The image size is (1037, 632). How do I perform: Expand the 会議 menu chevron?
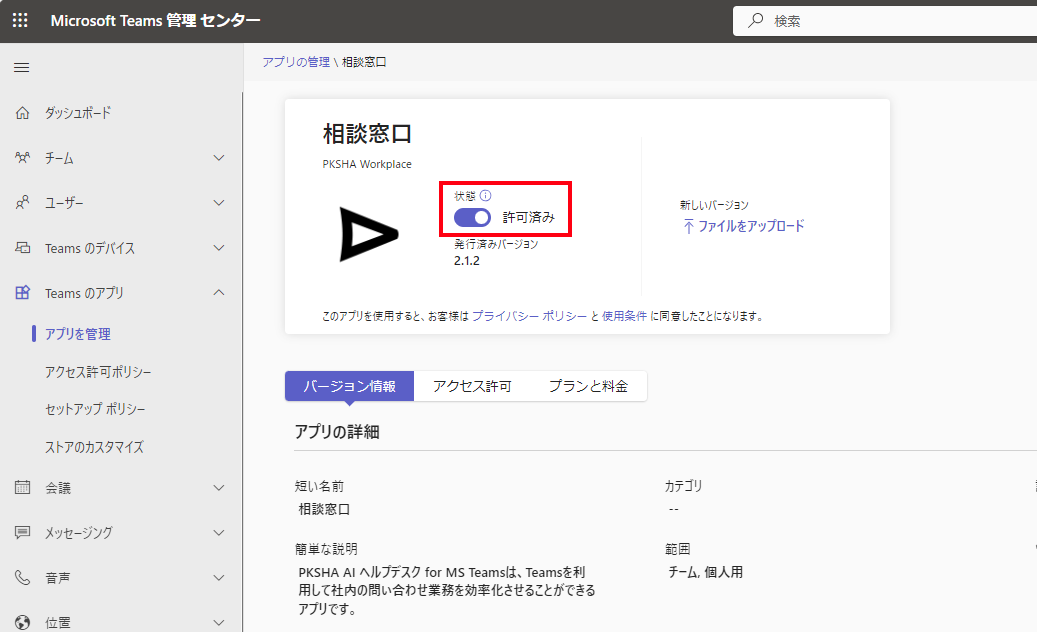point(219,488)
